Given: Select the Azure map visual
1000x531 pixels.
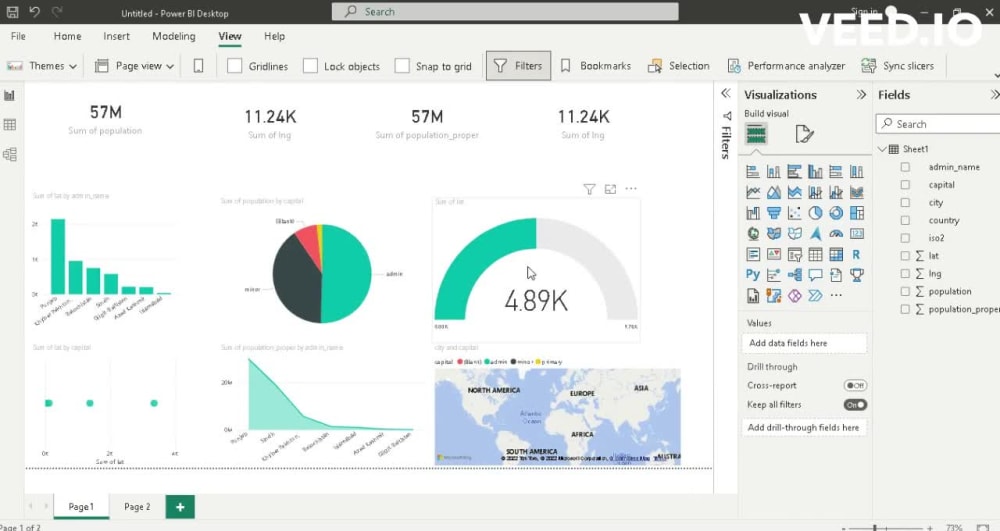Looking at the screenshot, I should [815, 234].
